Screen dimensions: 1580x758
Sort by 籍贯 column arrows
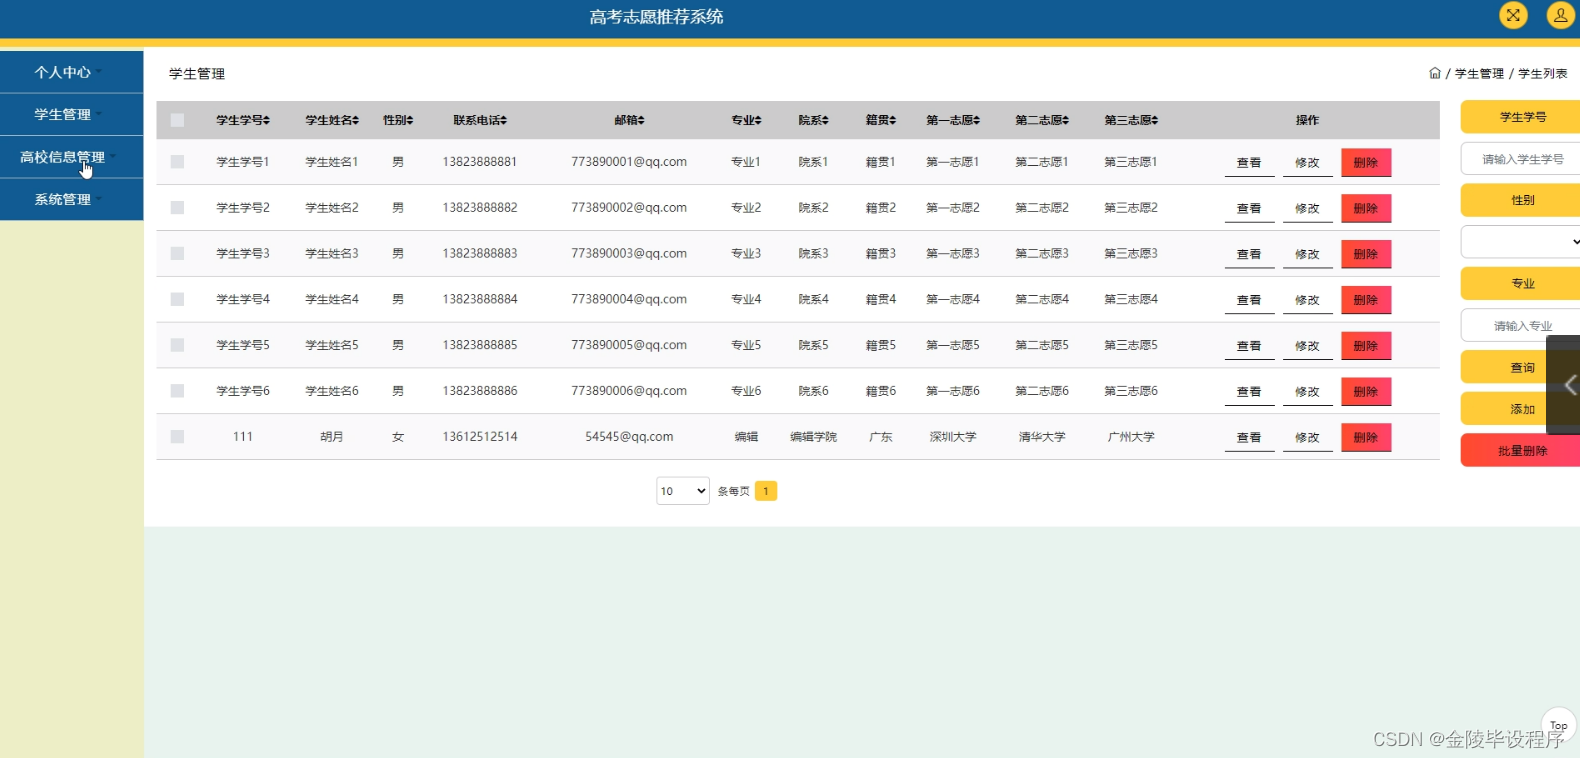tap(893, 120)
